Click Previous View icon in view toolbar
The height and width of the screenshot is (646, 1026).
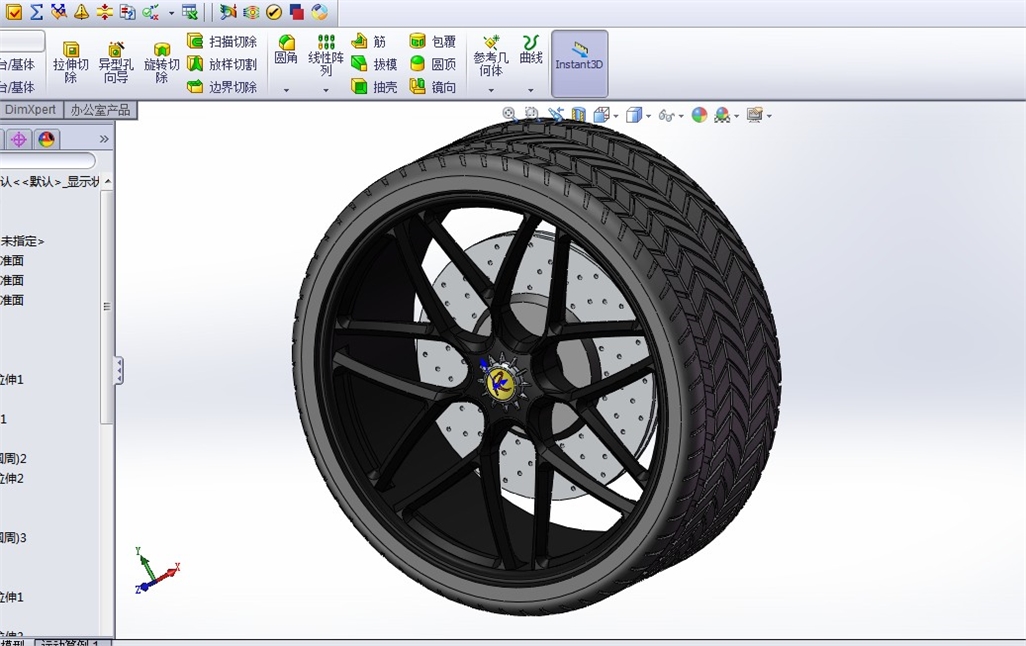pyautogui.click(x=555, y=114)
